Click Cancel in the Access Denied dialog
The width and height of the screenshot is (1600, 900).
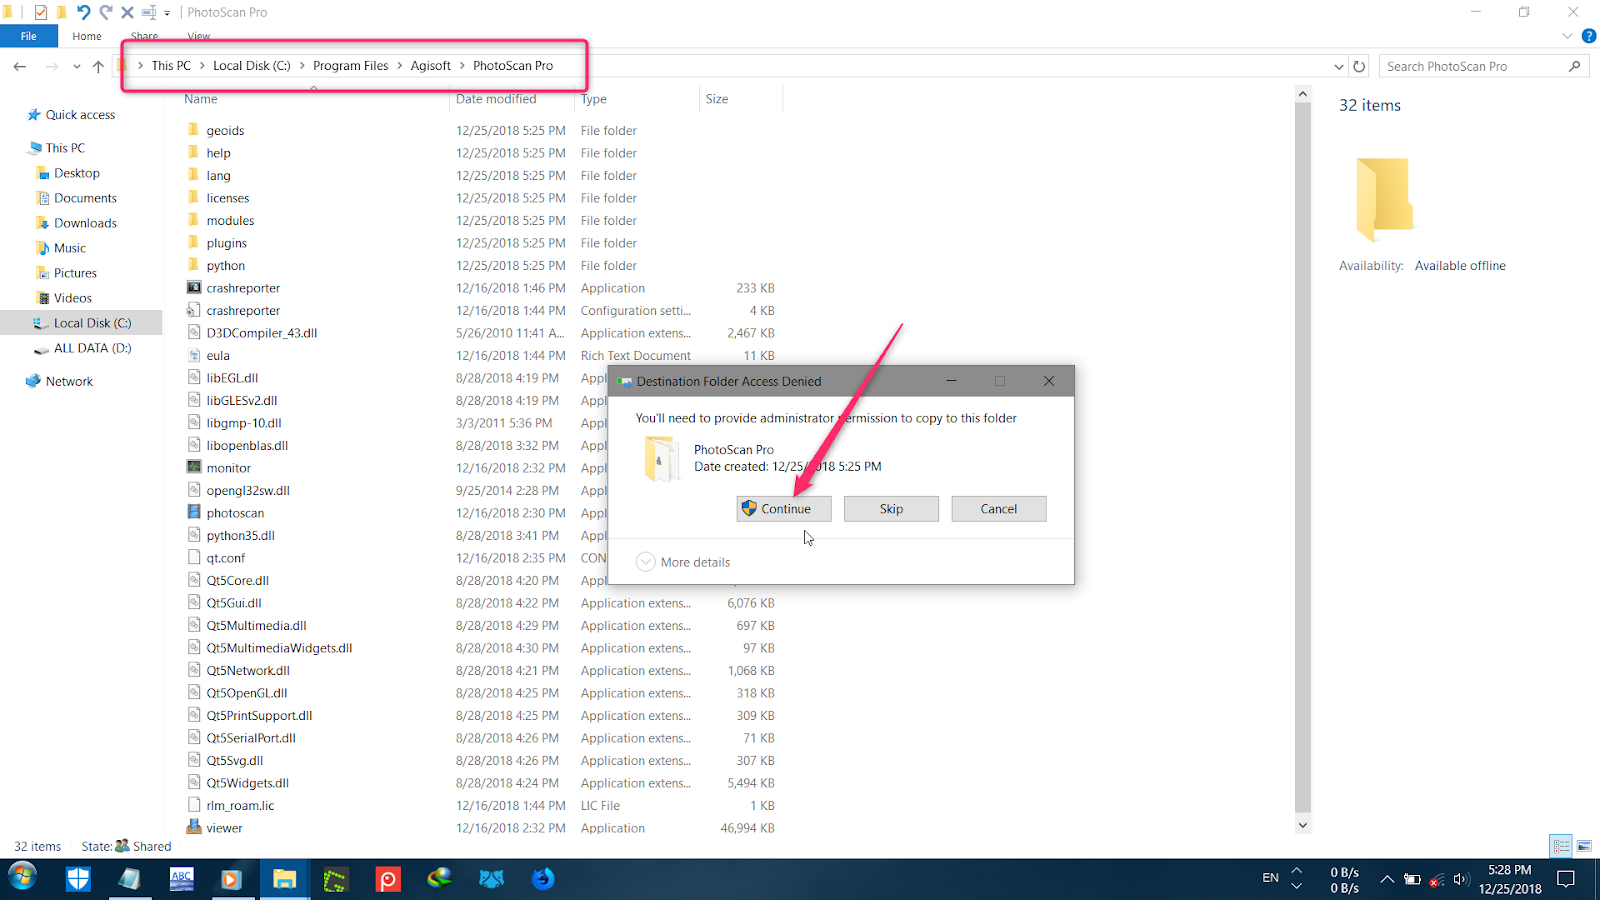999,509
